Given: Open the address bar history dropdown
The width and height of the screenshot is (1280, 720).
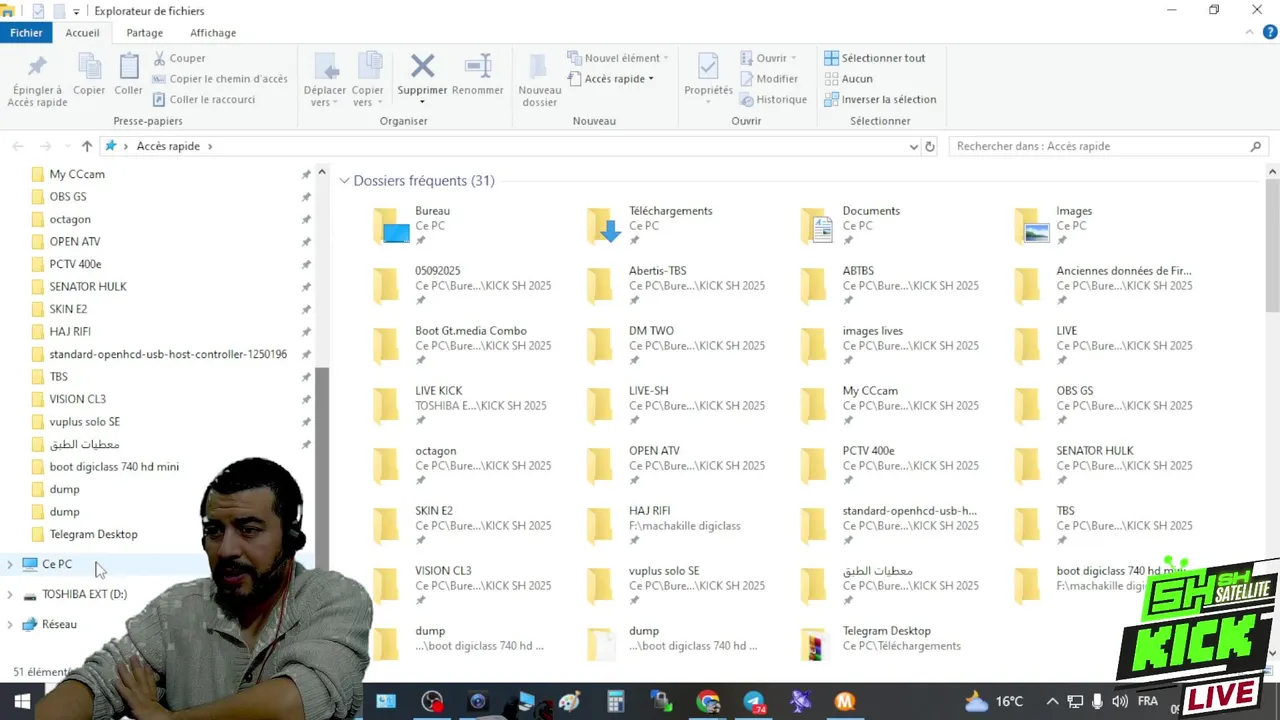Looking at the screenshot, I should (x=913, y=146).
